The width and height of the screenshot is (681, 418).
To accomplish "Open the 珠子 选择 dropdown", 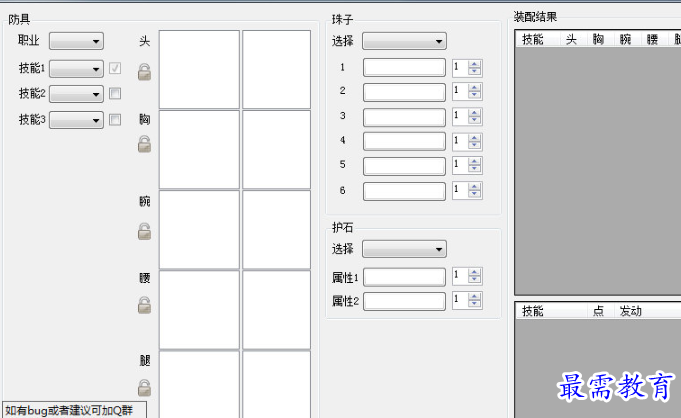I will (404, 41).
